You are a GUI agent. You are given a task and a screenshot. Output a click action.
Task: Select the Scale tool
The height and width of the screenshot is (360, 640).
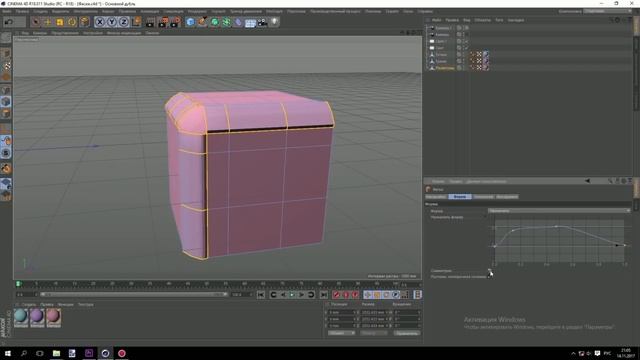point(60,22)
